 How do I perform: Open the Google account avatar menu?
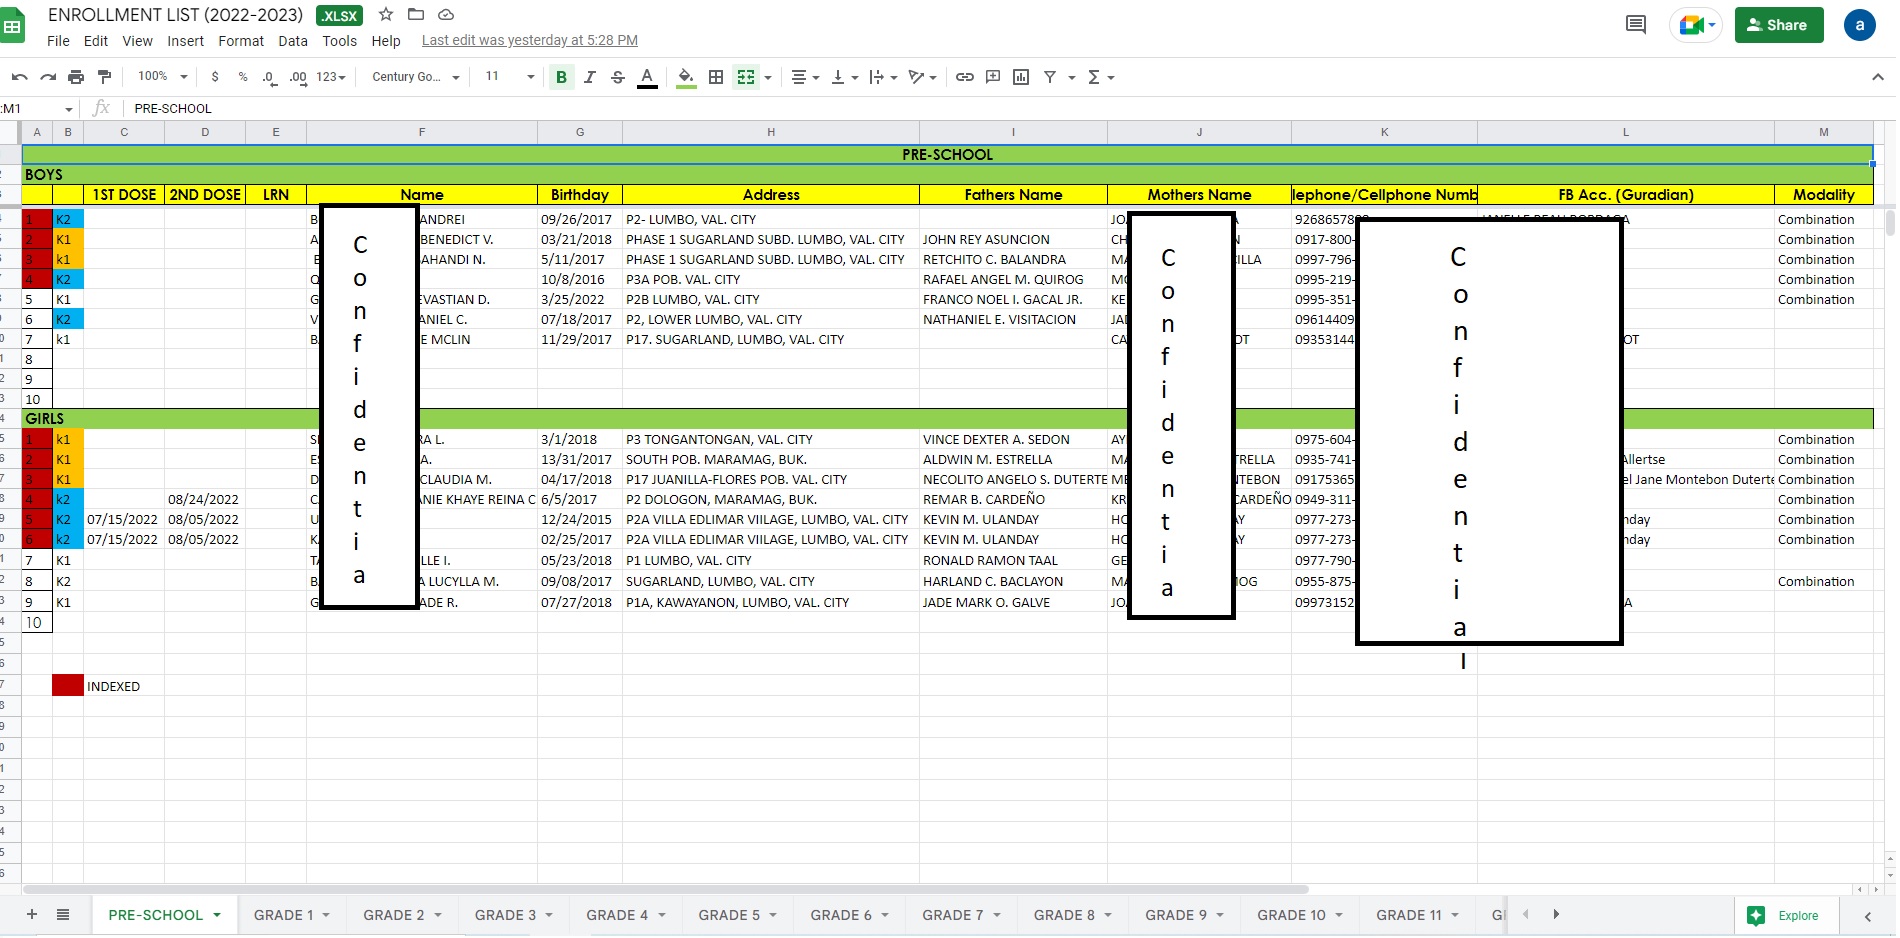click(1860, 25)
